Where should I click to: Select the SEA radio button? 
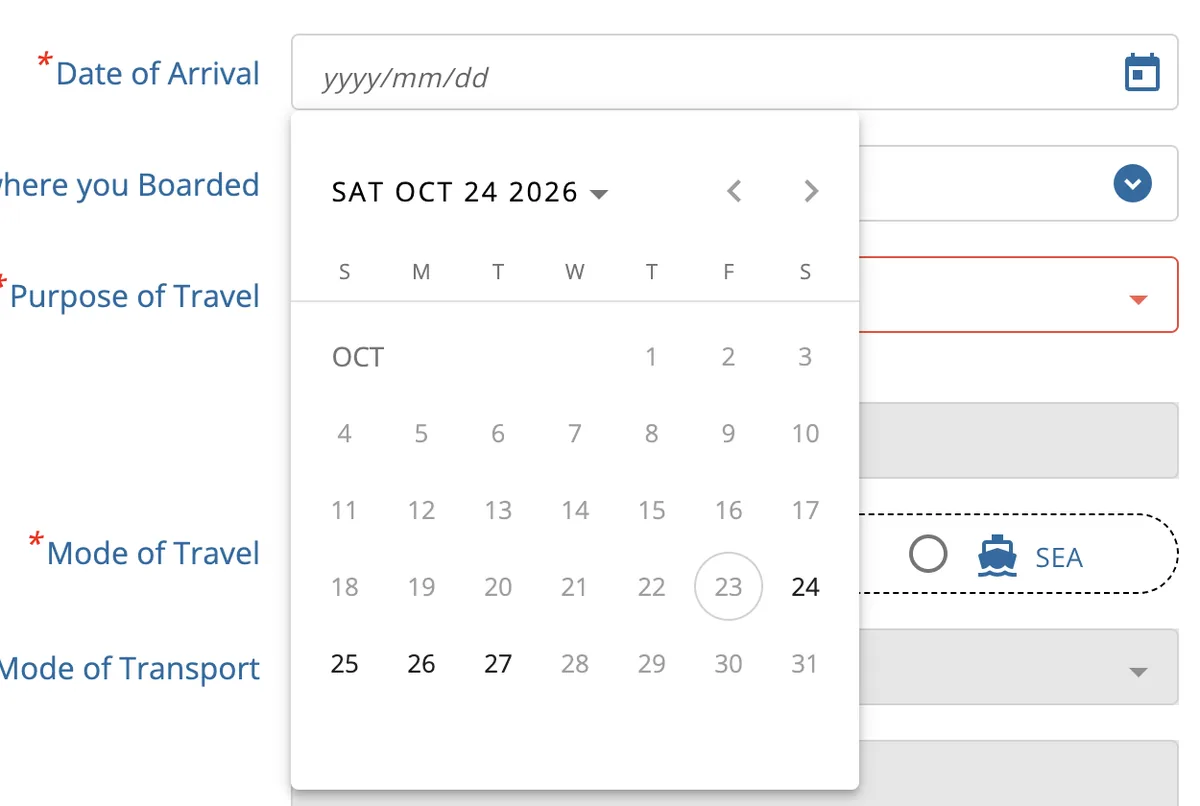(929, 554)
